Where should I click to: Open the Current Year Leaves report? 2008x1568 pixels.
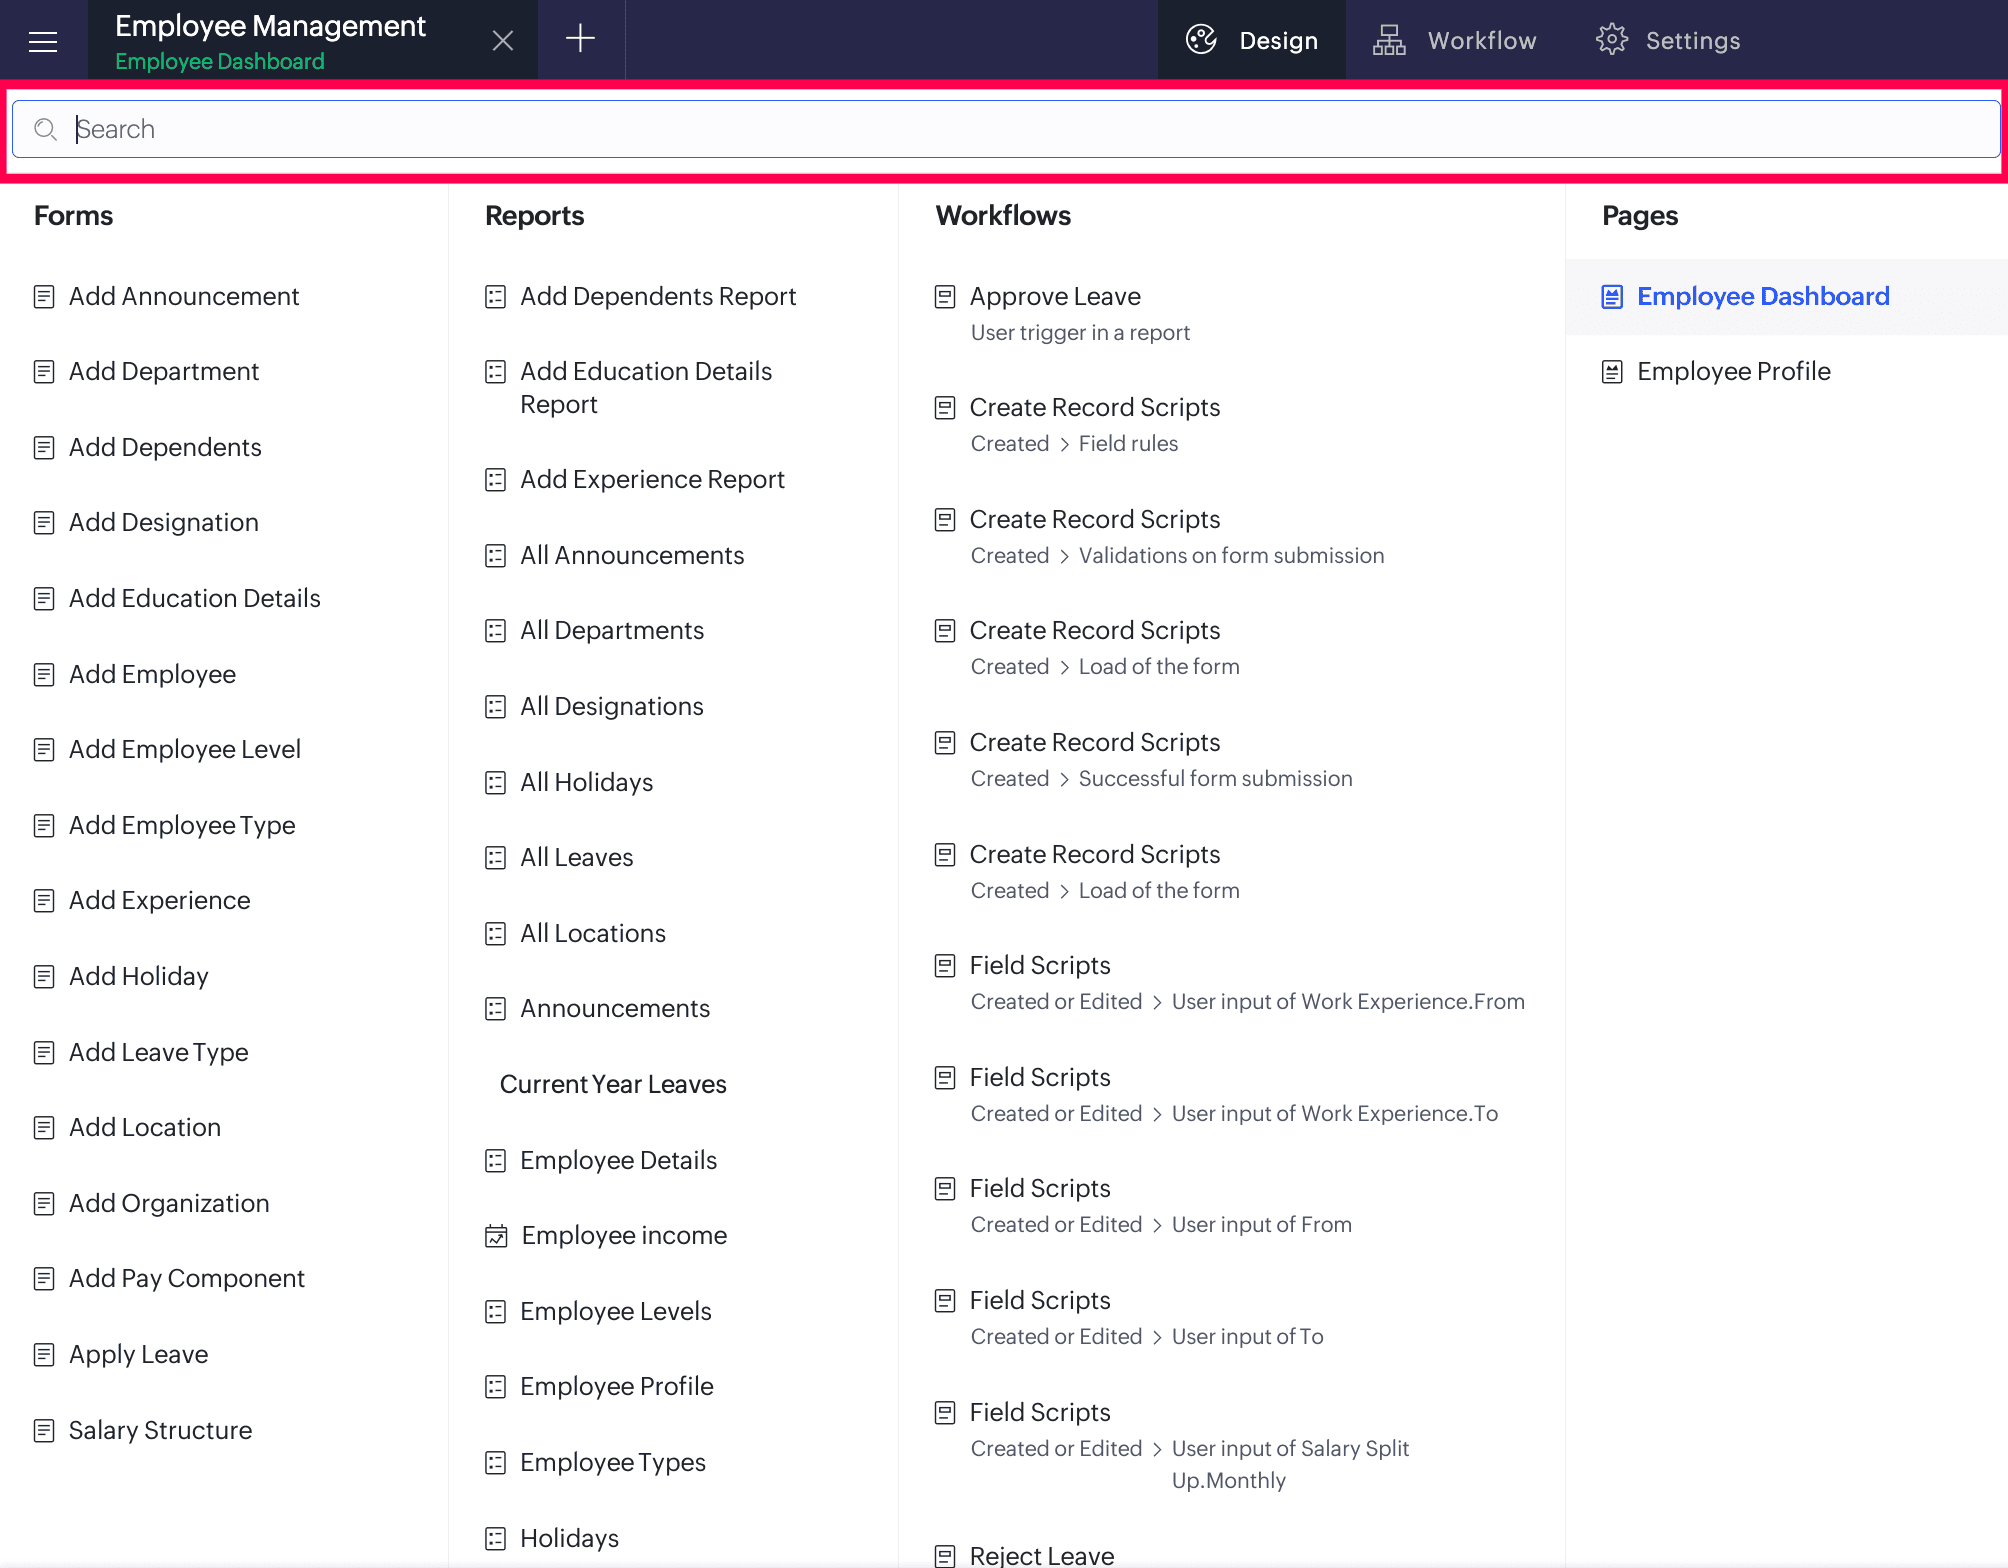(x=612, y=1084)
